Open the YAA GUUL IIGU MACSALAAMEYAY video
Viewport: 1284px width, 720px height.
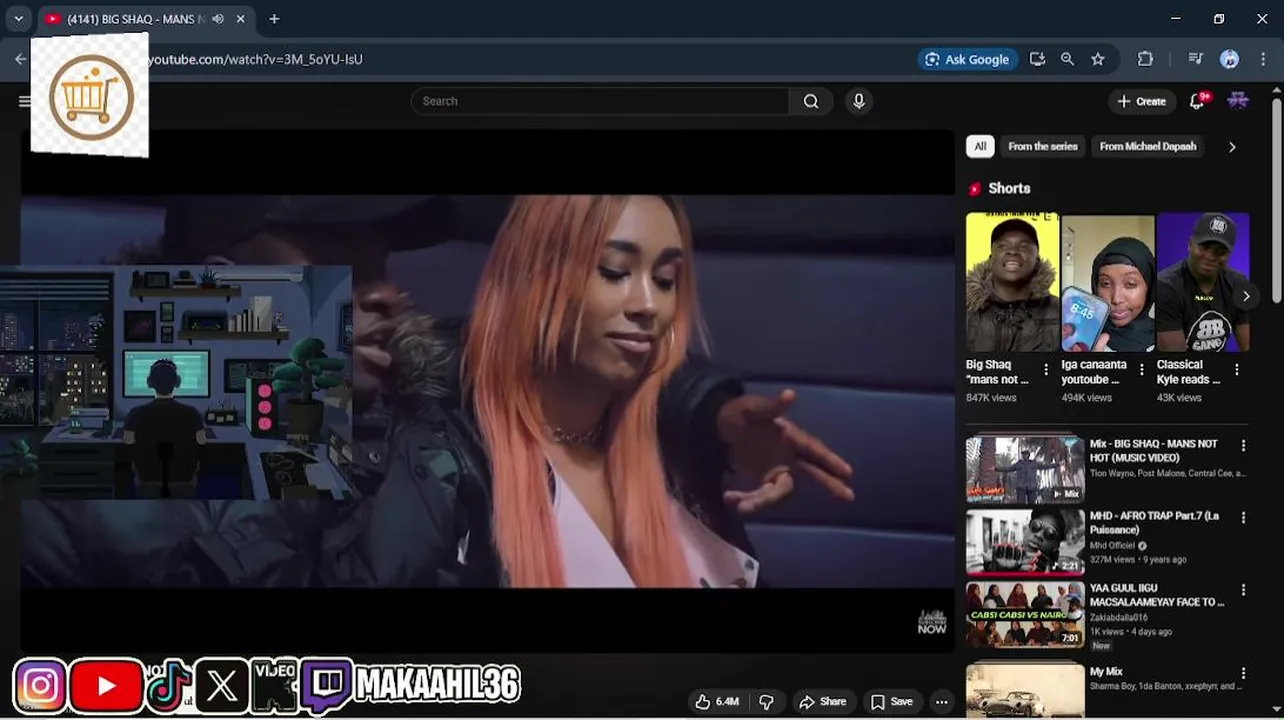coord(1025,615)
